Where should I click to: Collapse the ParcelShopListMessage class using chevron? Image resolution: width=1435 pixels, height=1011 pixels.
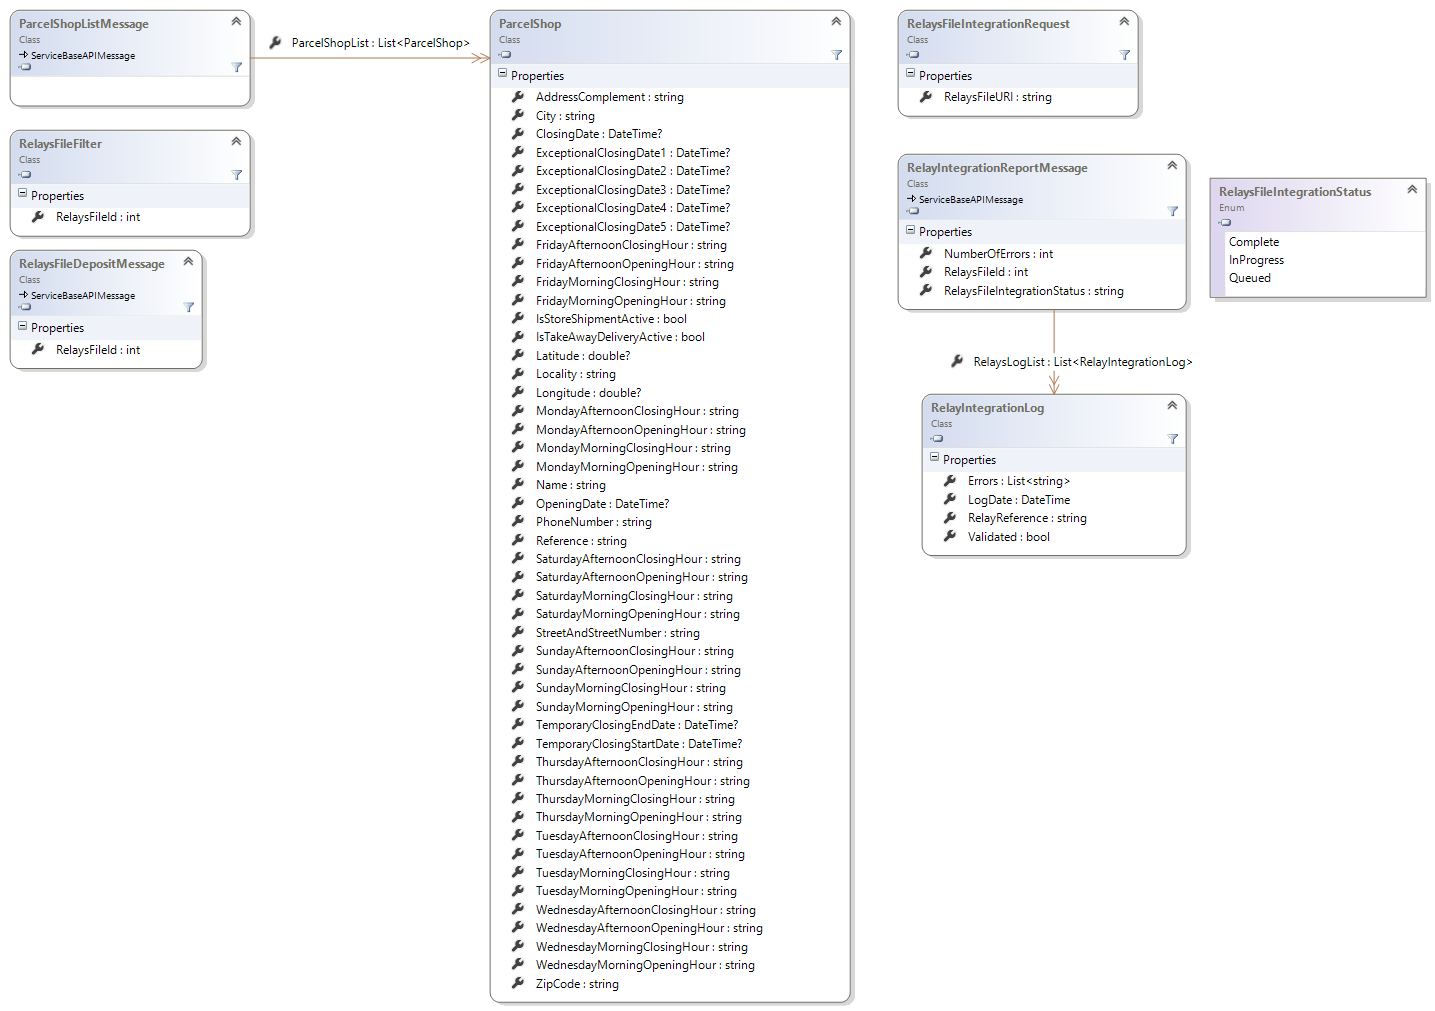236,21
